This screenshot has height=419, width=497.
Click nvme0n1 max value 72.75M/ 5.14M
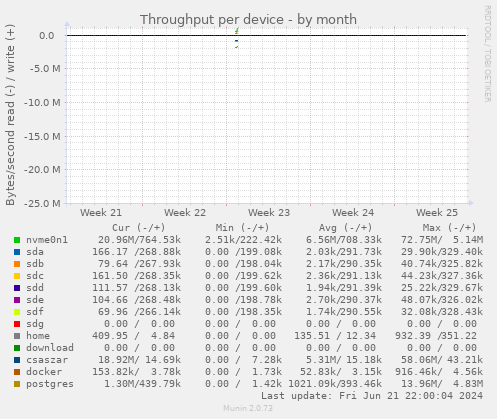pos(442,240)
